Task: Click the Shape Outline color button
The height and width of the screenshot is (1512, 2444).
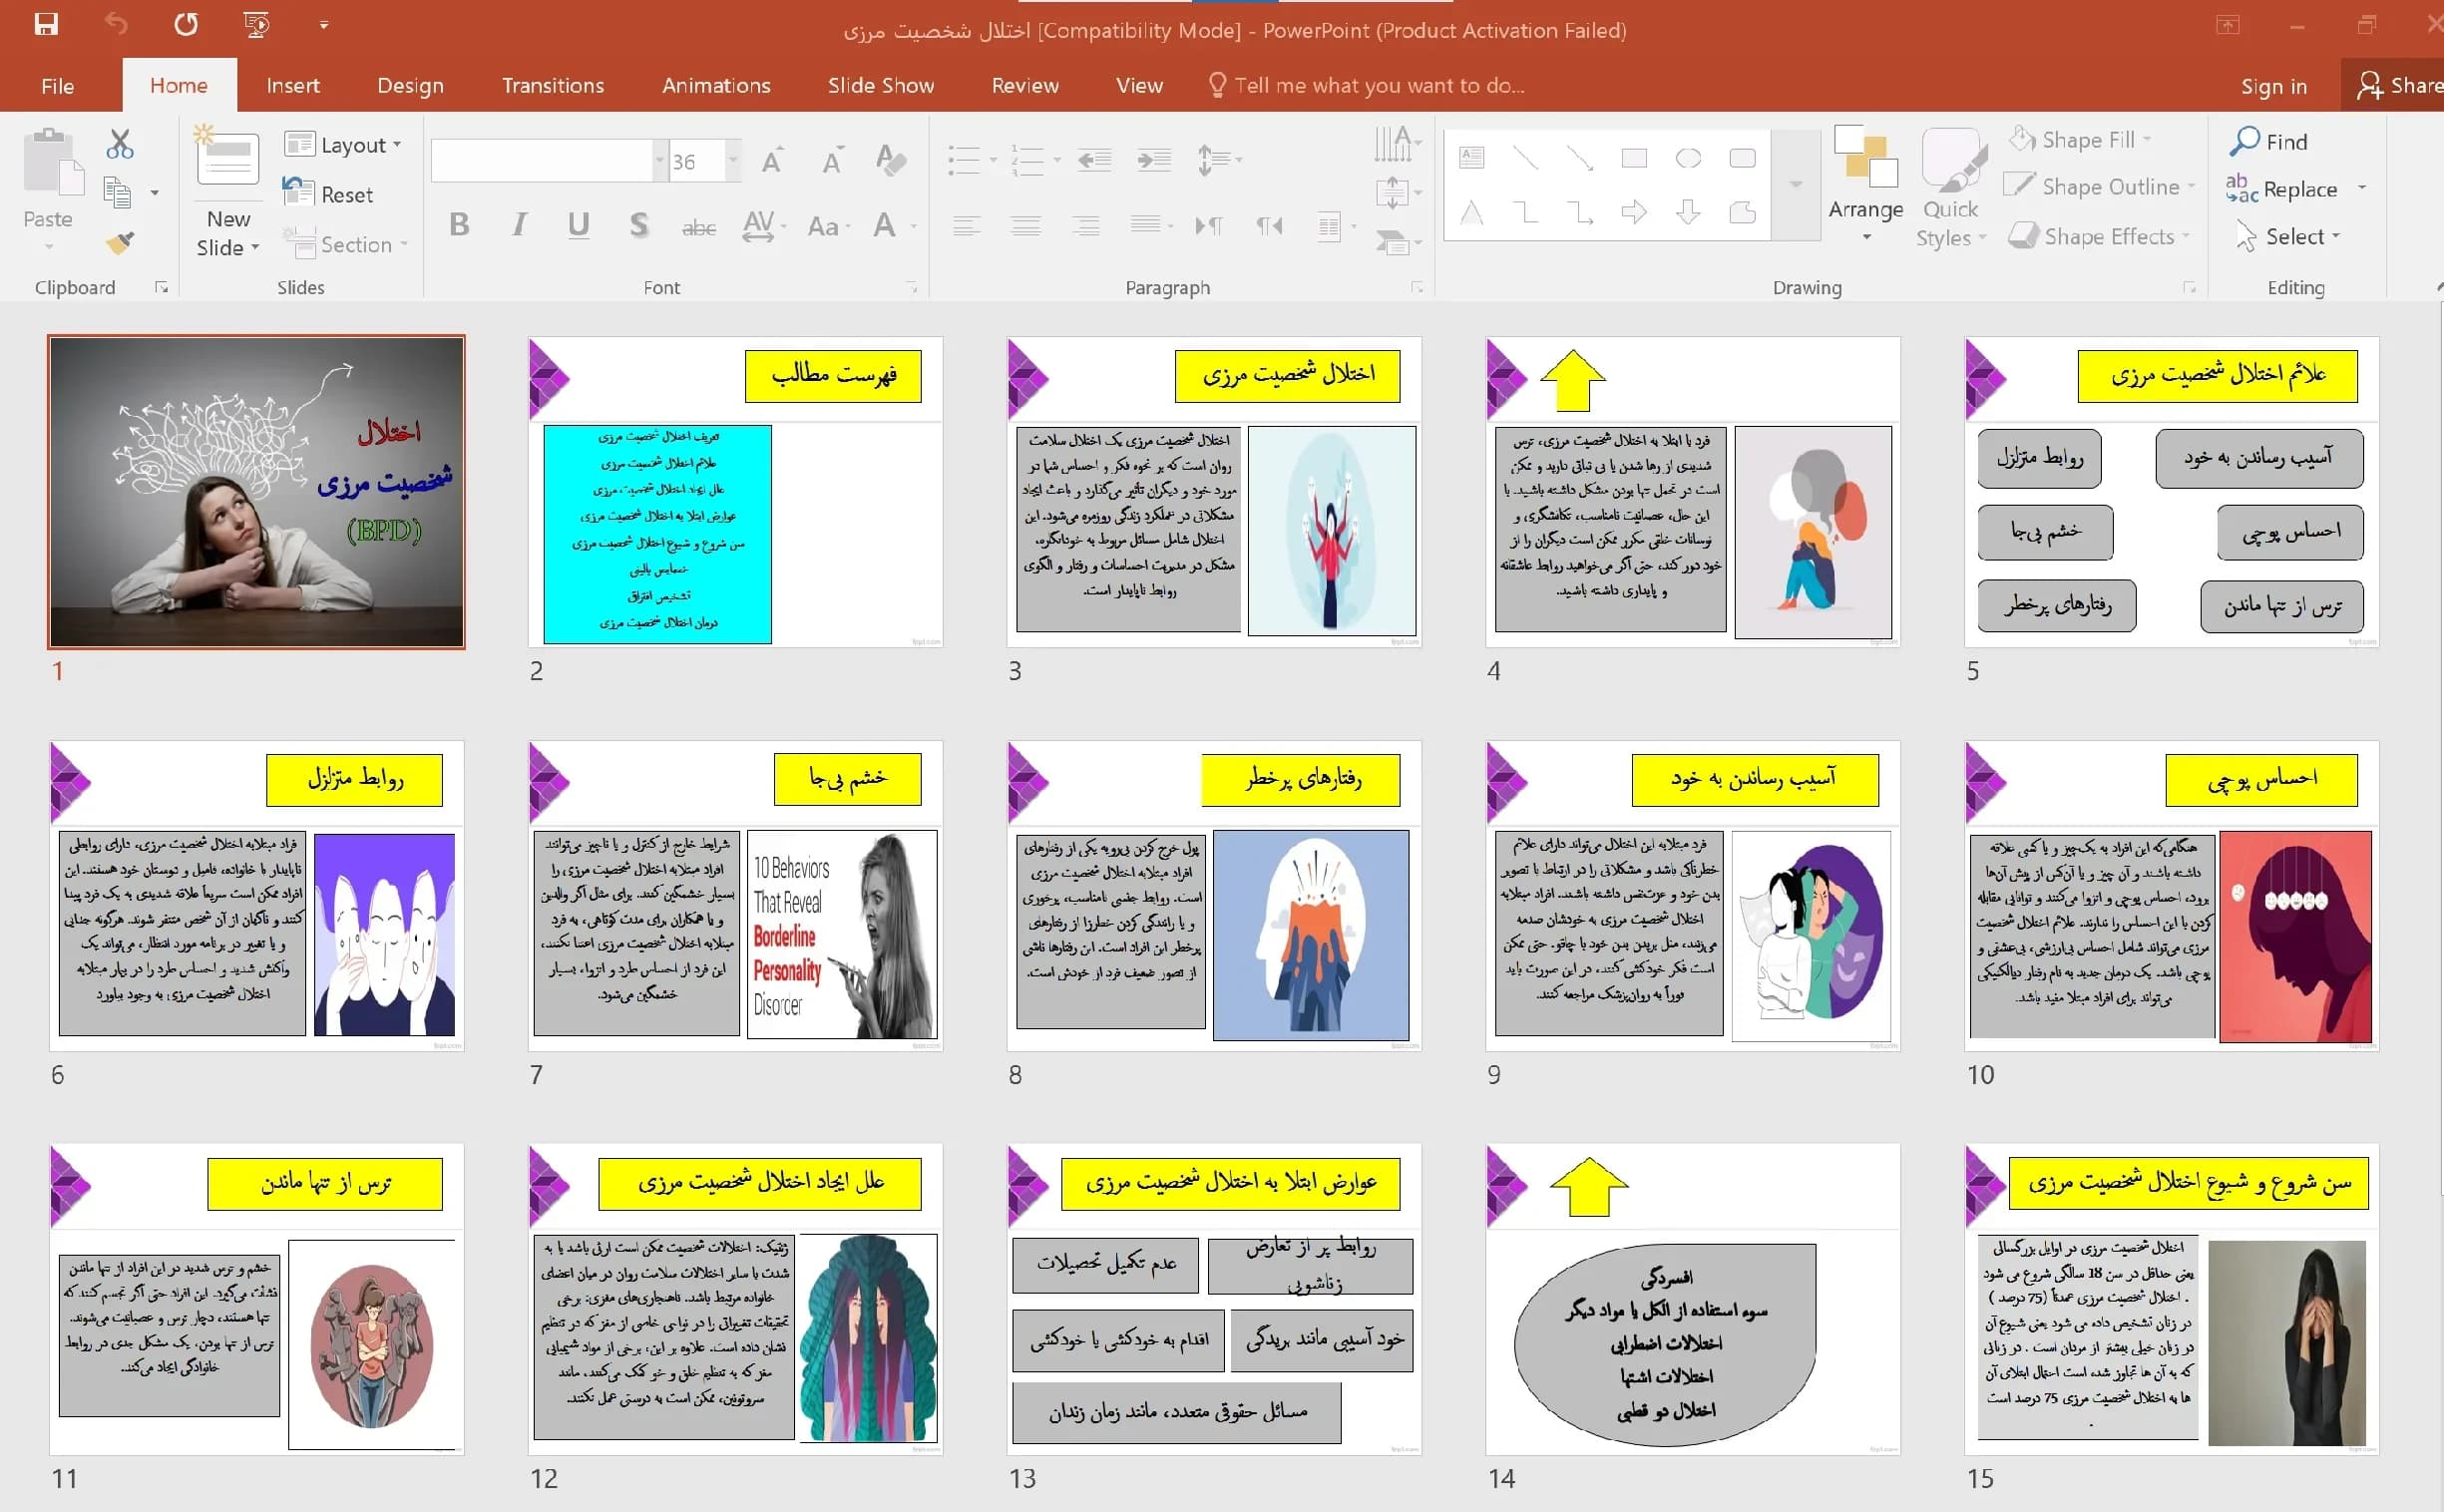Action: 2099,187
